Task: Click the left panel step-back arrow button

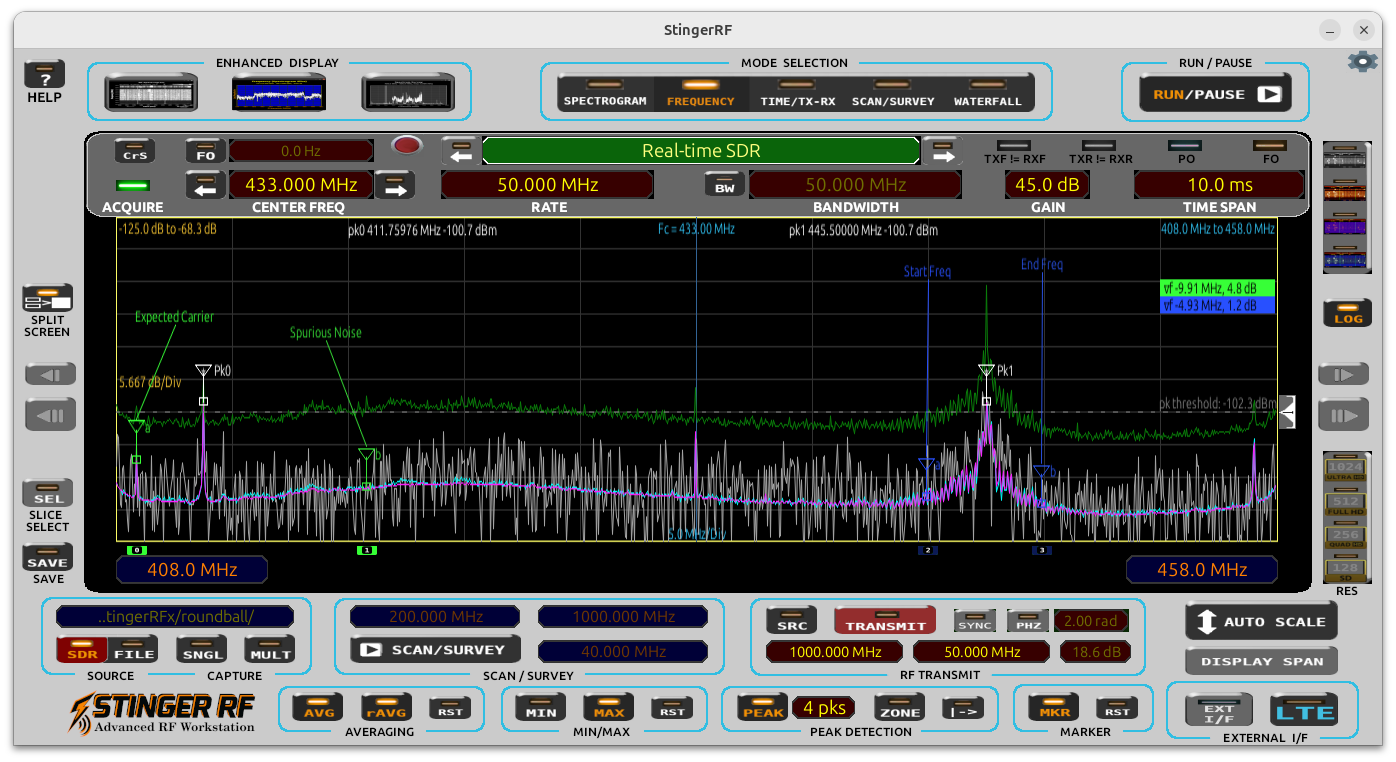Action: [50, 375]
